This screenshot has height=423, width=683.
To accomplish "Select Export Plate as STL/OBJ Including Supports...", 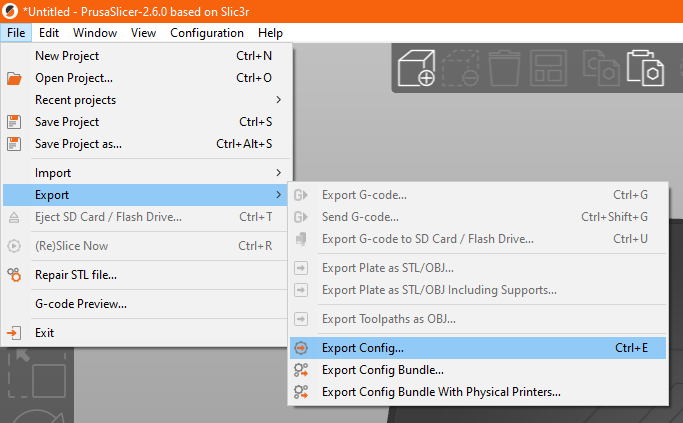I will coord(478,290).
